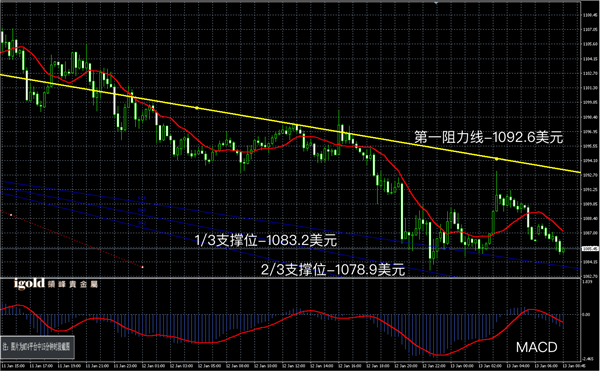Select the 第一阻力线-1092.6美元 resistance label
Viewport: 600px width, 371px height.
pos(489,137)
